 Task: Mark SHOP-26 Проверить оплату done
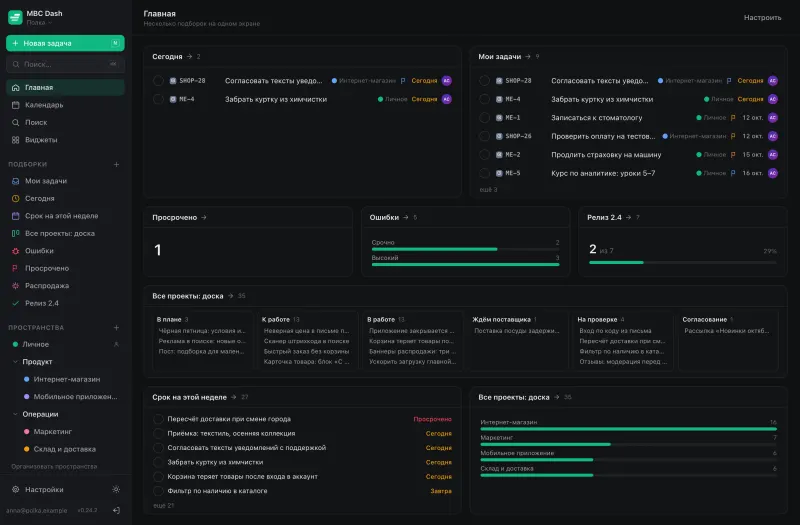click(x=484, y=136)
